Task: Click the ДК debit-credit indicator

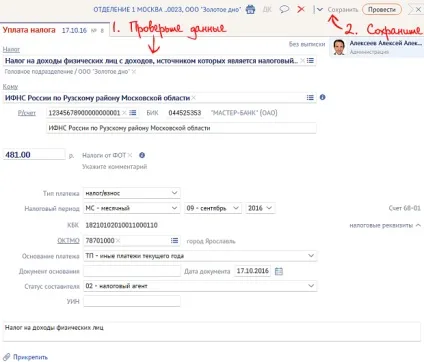Action: coord(267,9)
